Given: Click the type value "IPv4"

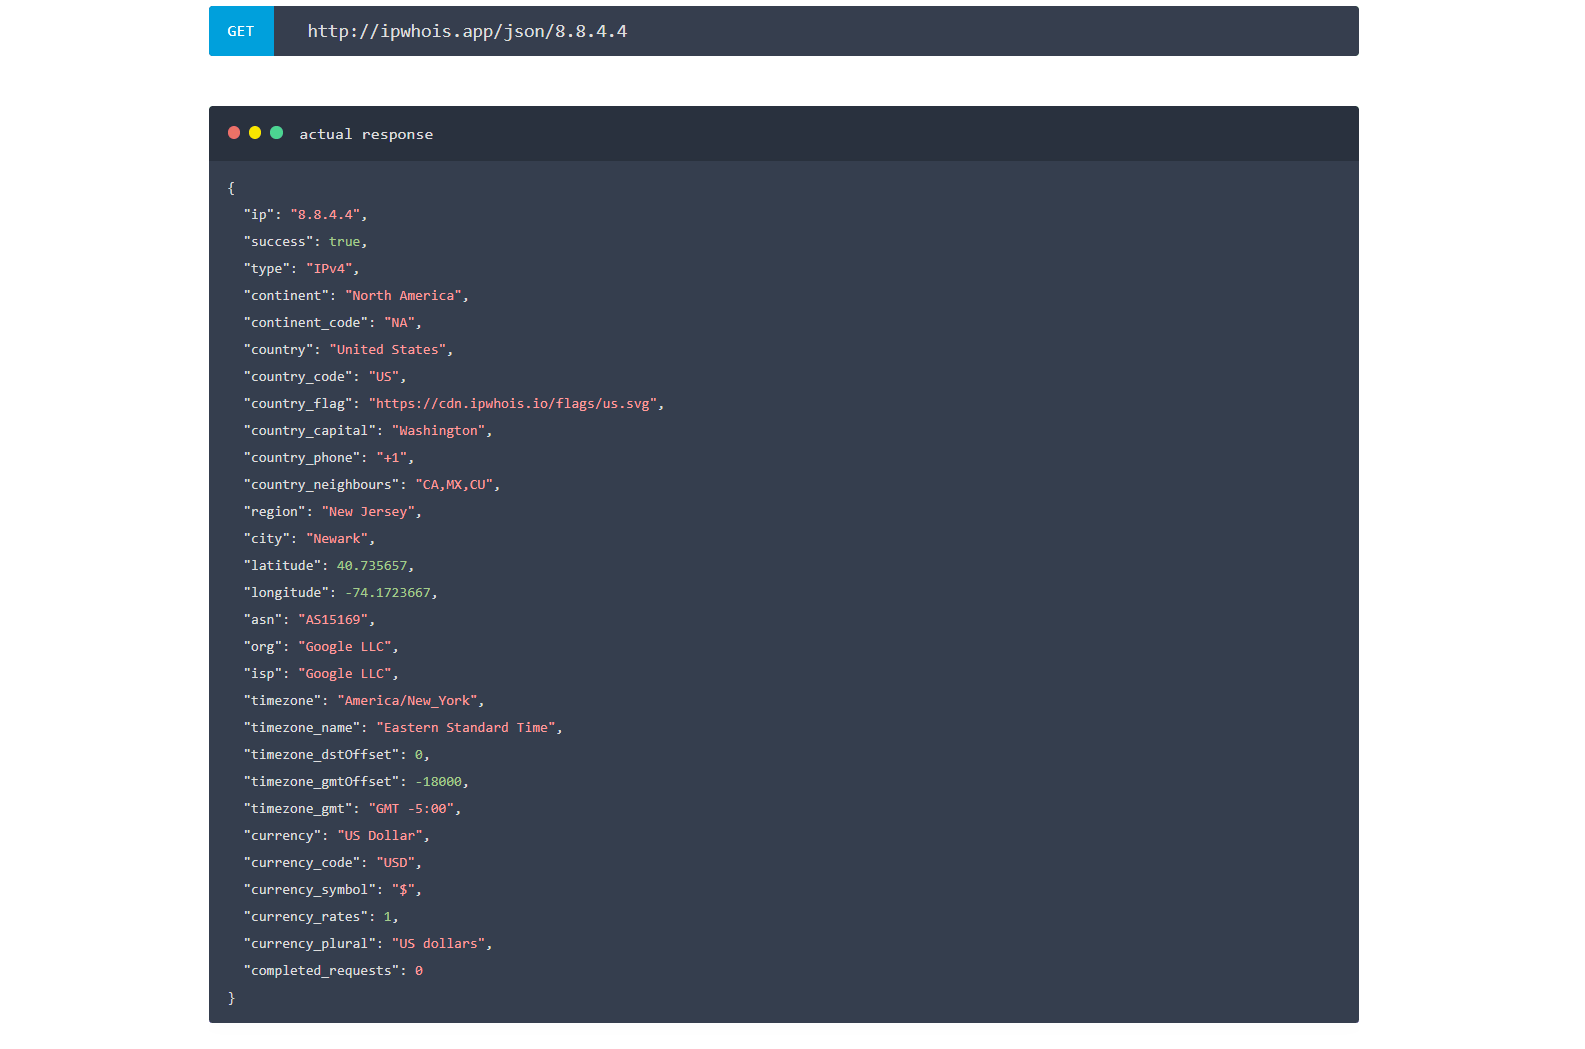Looking at the screenshot, I should coord(329,269).
